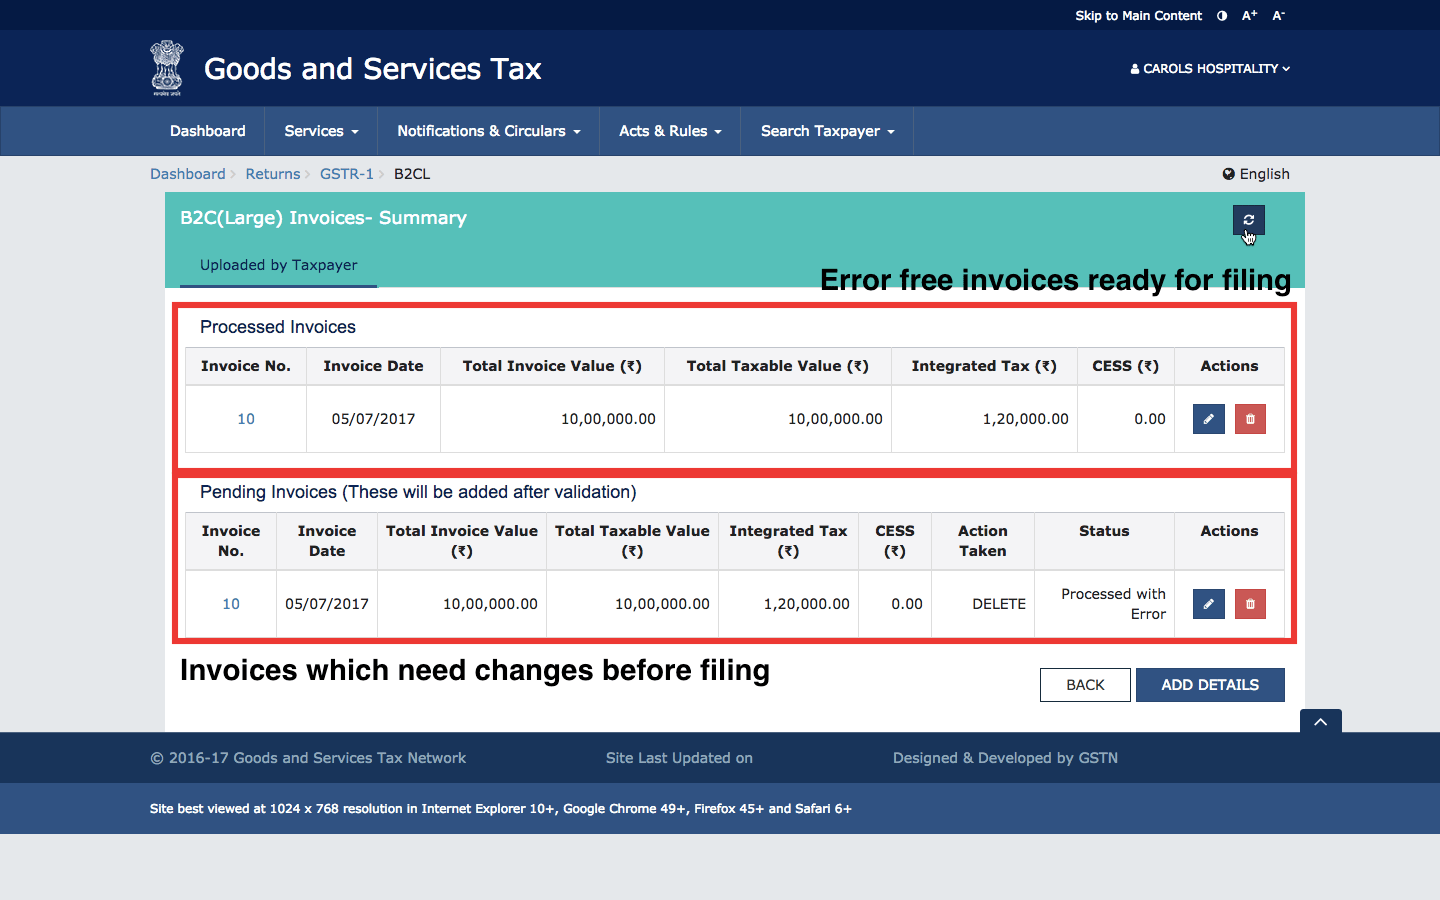The image size is (1440, 900).
Task: Go to Dashboard in the navigation bar
Action: pyautogui.click(x=208, y=131)
